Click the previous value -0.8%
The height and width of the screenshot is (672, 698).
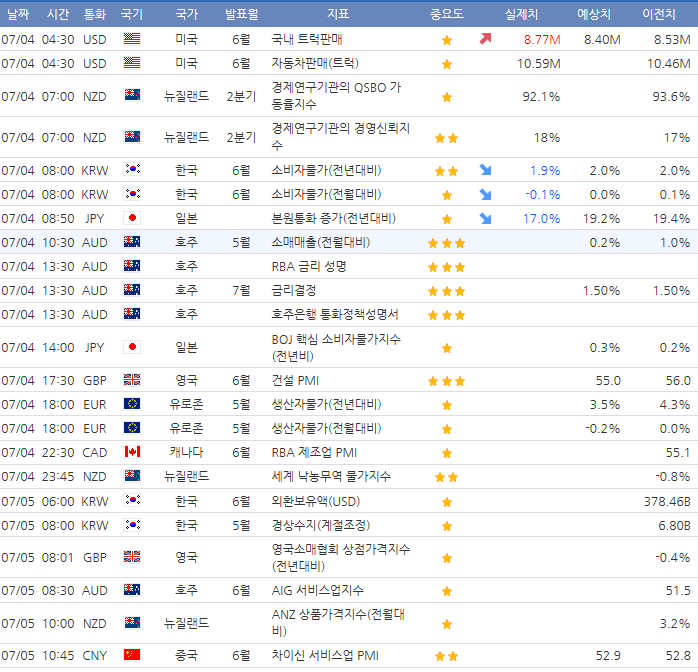tap(673, 477)
